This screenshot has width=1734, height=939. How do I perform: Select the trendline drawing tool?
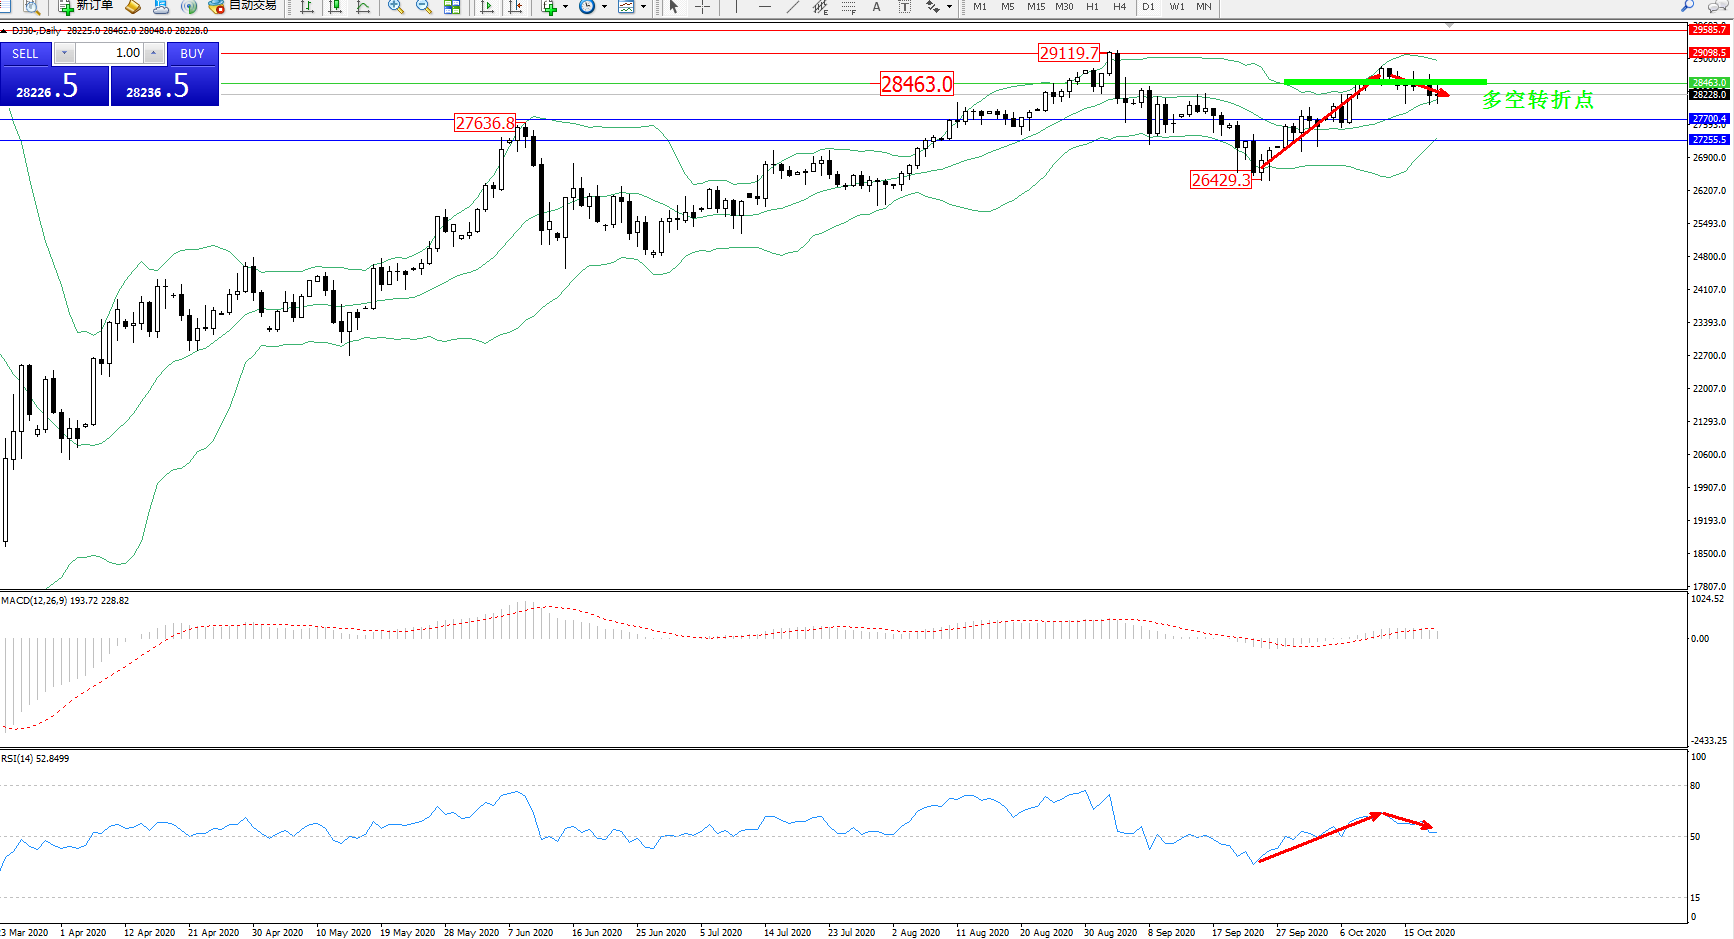click(793, 7)
